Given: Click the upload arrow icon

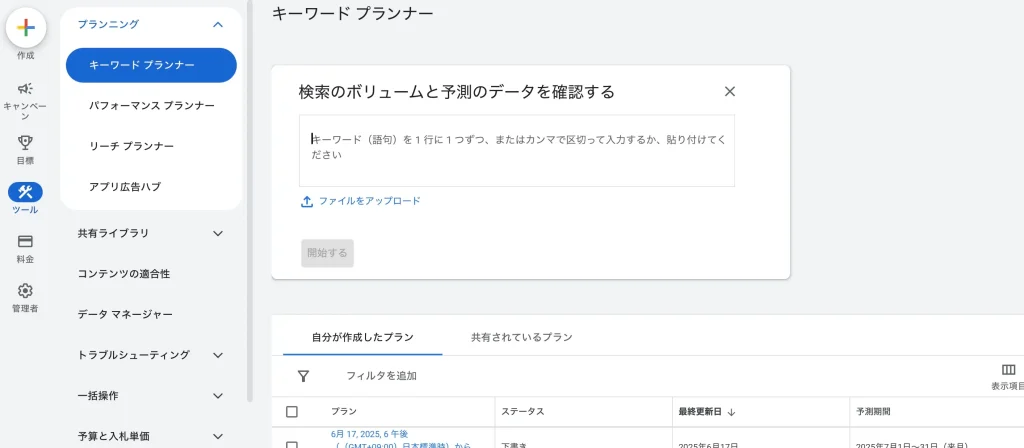Looking at the screenshot, I should 307,201.
